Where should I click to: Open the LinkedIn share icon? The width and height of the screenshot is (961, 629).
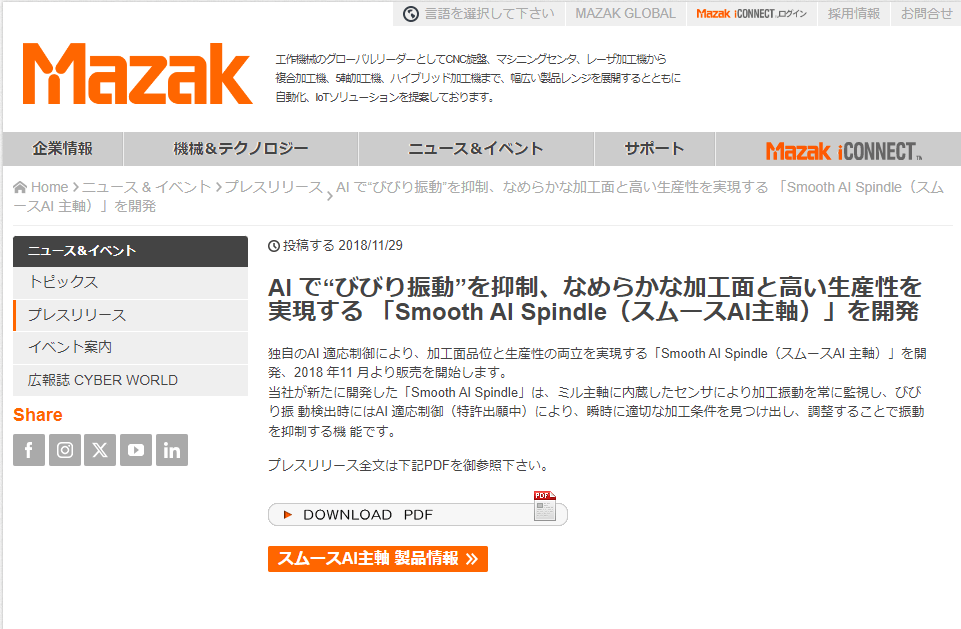point(172,450)
